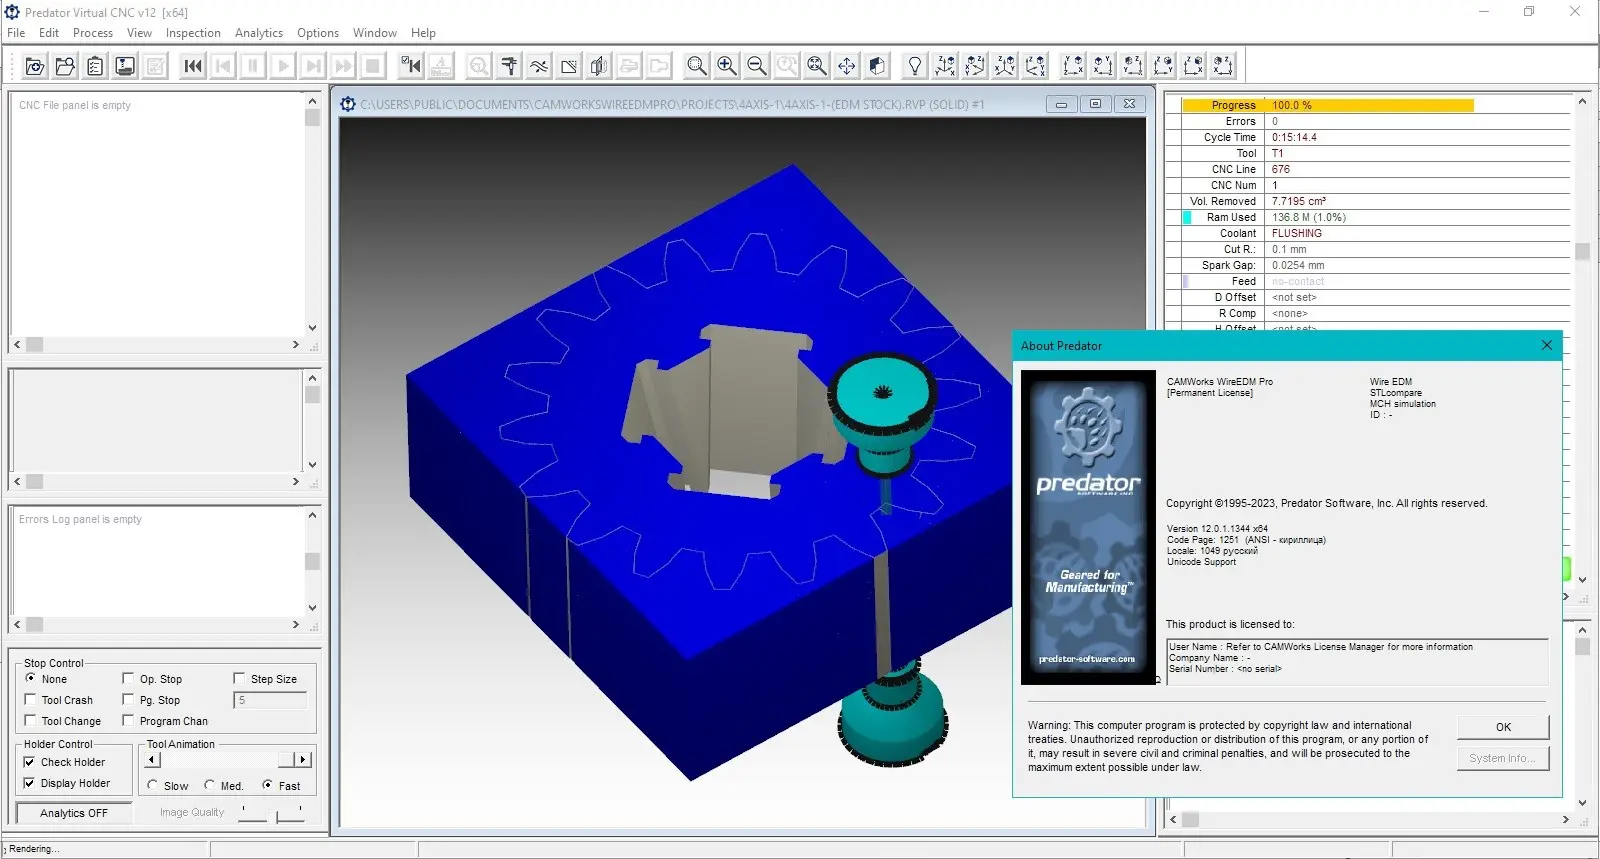Click the Predator gear icon in the title bar
1600x859 pixels.
12,12
